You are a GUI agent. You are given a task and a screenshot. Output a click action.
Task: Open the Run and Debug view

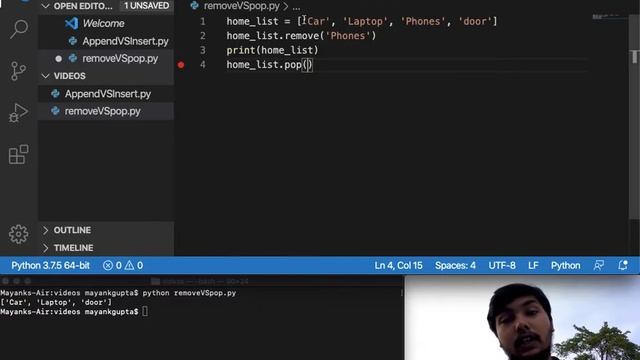coord(18,112)
